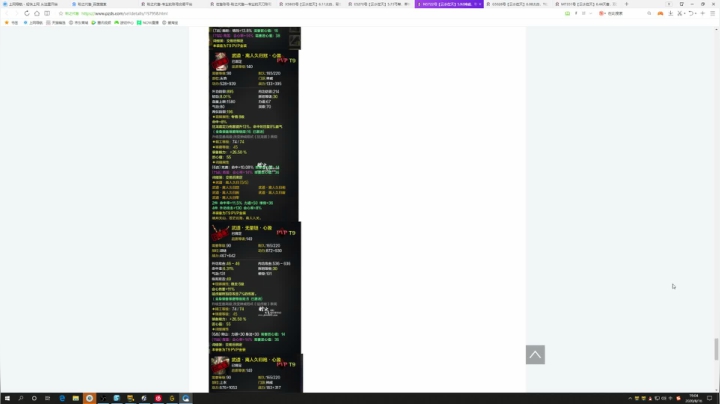Open File Explorer from taskbar
720x404 pixels.
click(x=76, y=398)
